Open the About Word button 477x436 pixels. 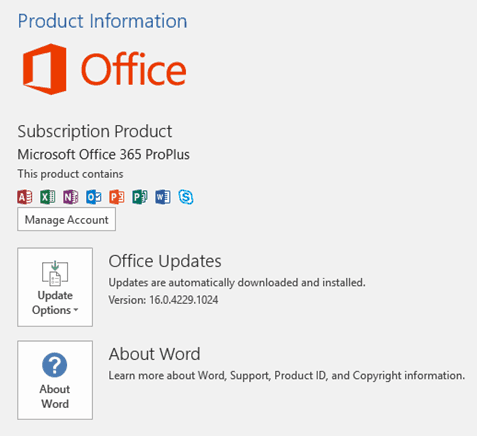point(55,380)
